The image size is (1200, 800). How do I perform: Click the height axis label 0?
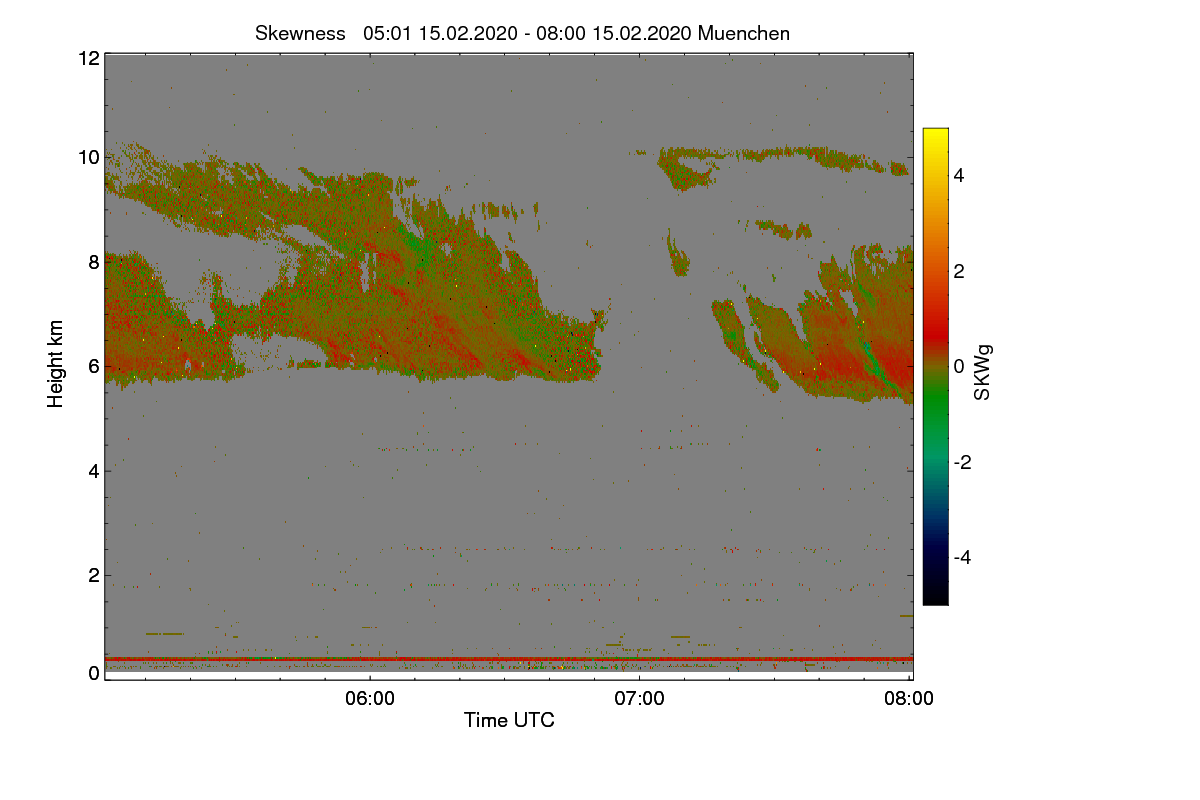click(x=94, y=673)
